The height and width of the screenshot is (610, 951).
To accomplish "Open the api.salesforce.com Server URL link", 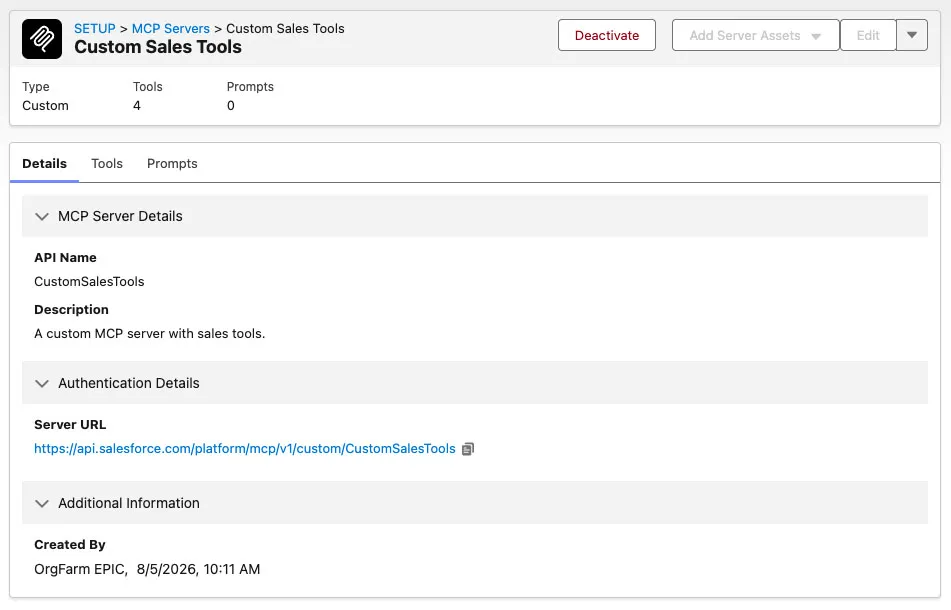I will pos(244,449).
